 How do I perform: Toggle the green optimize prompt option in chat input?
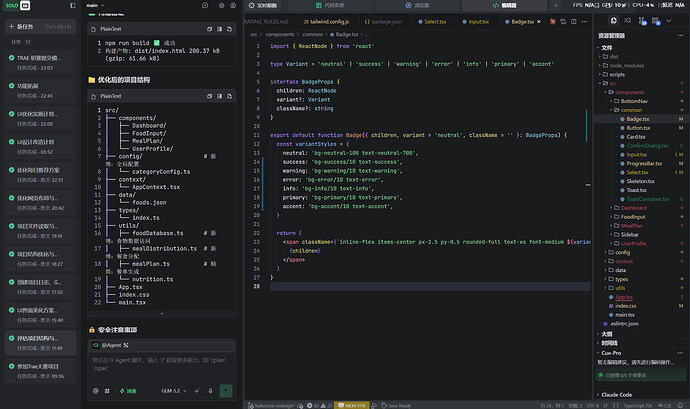(128, 391)
